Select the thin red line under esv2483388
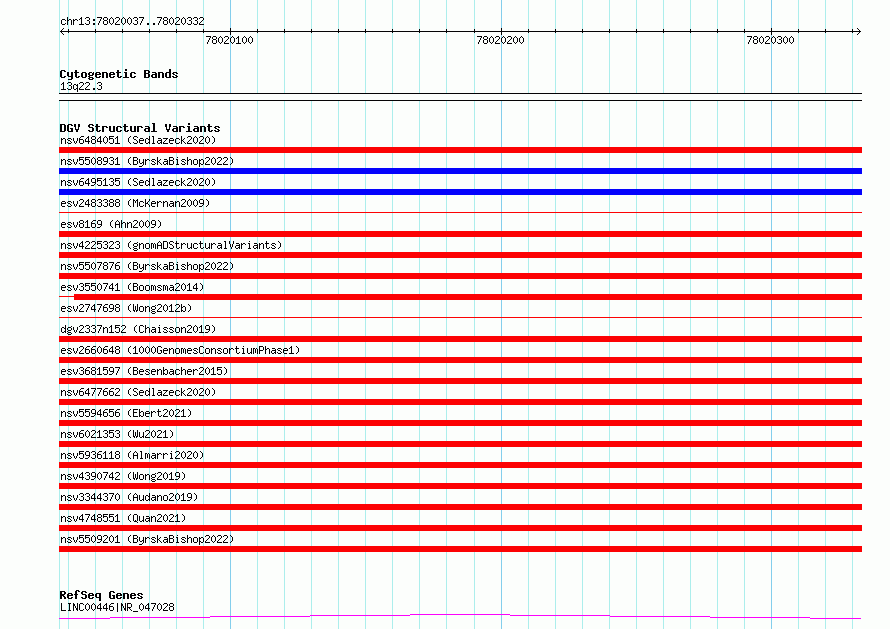 [460, 213]
